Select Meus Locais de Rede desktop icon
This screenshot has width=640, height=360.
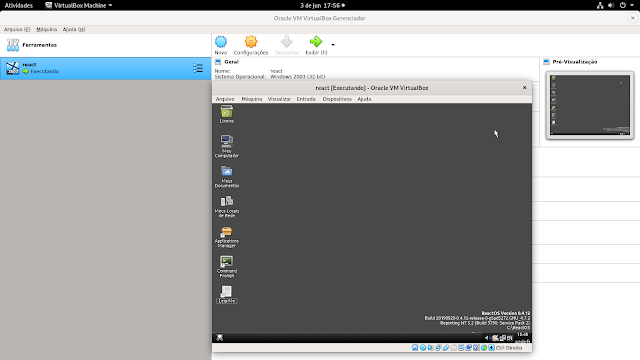[227, 207]
